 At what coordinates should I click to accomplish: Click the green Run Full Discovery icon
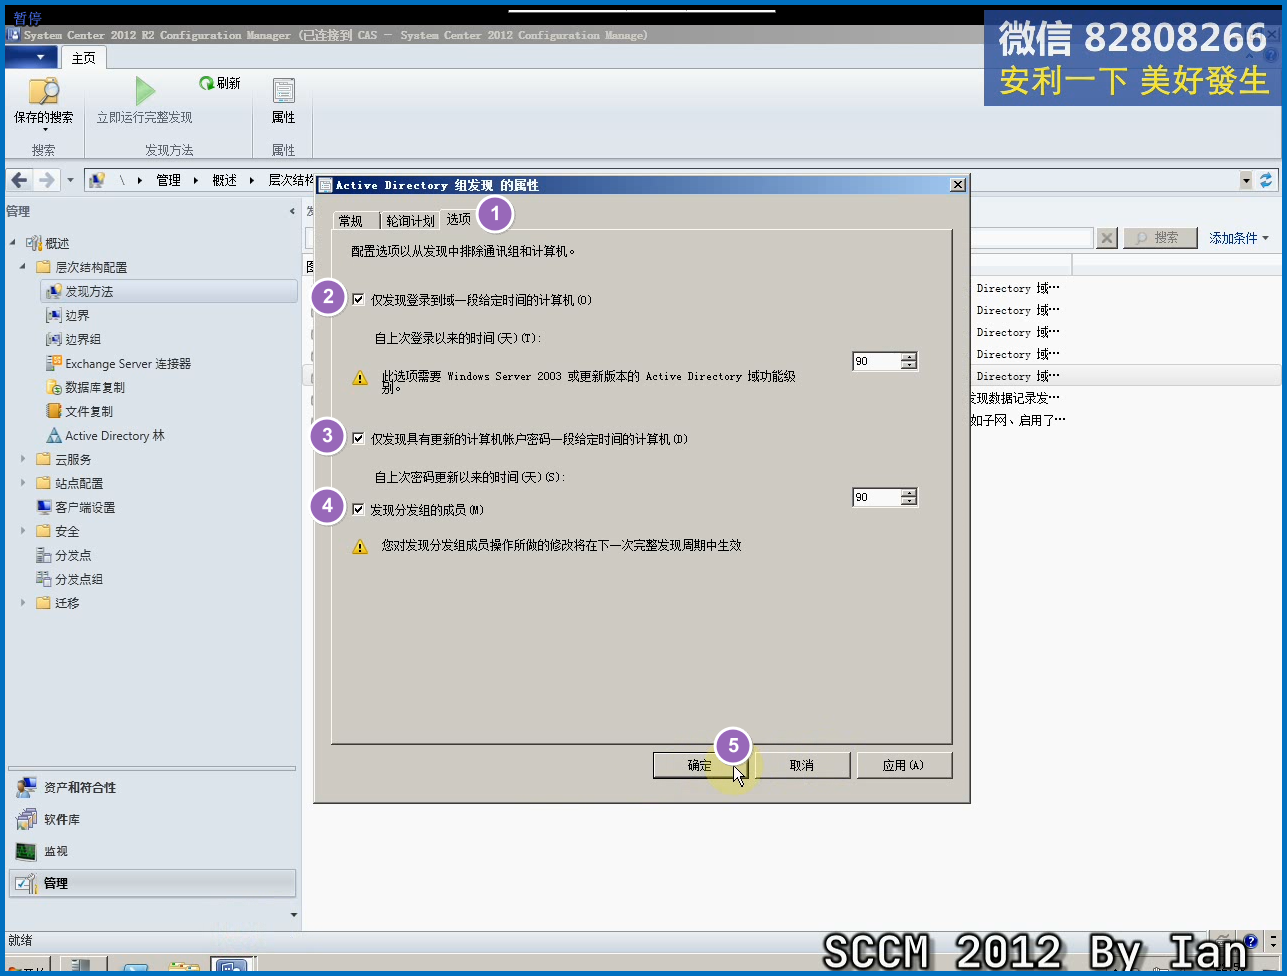coord(145,91)
